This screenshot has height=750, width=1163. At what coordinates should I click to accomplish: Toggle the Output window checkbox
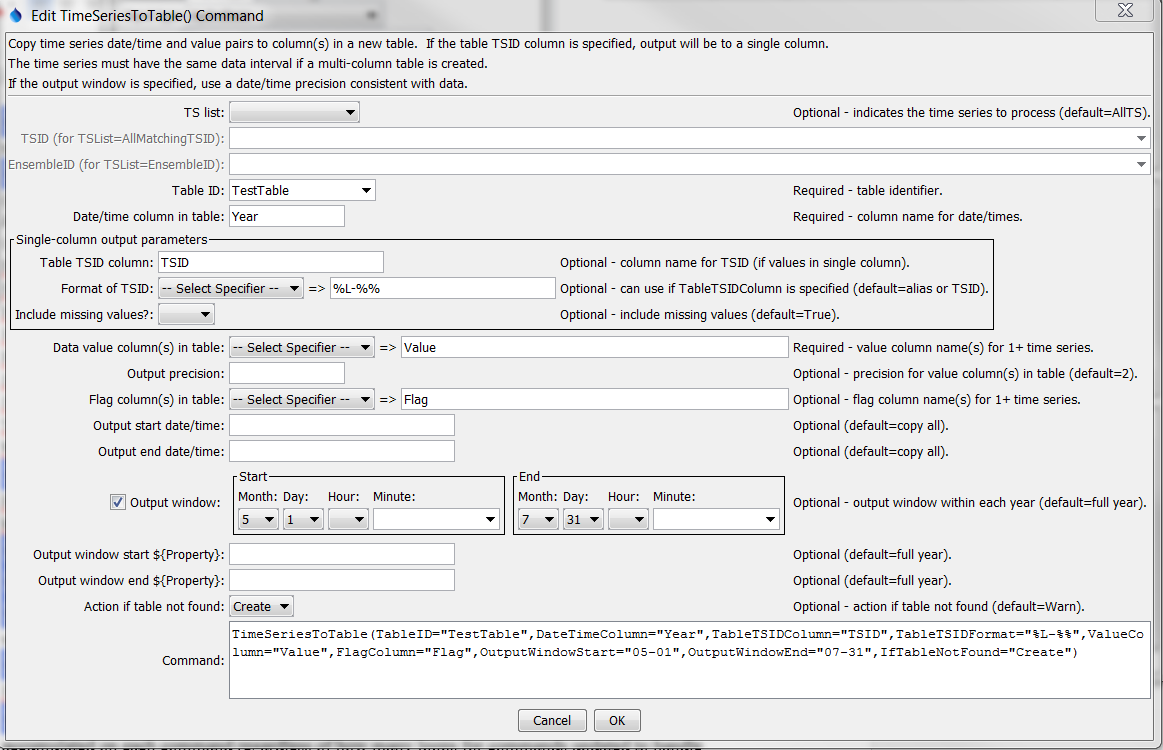pyautogui.click(x=118, y=502)
